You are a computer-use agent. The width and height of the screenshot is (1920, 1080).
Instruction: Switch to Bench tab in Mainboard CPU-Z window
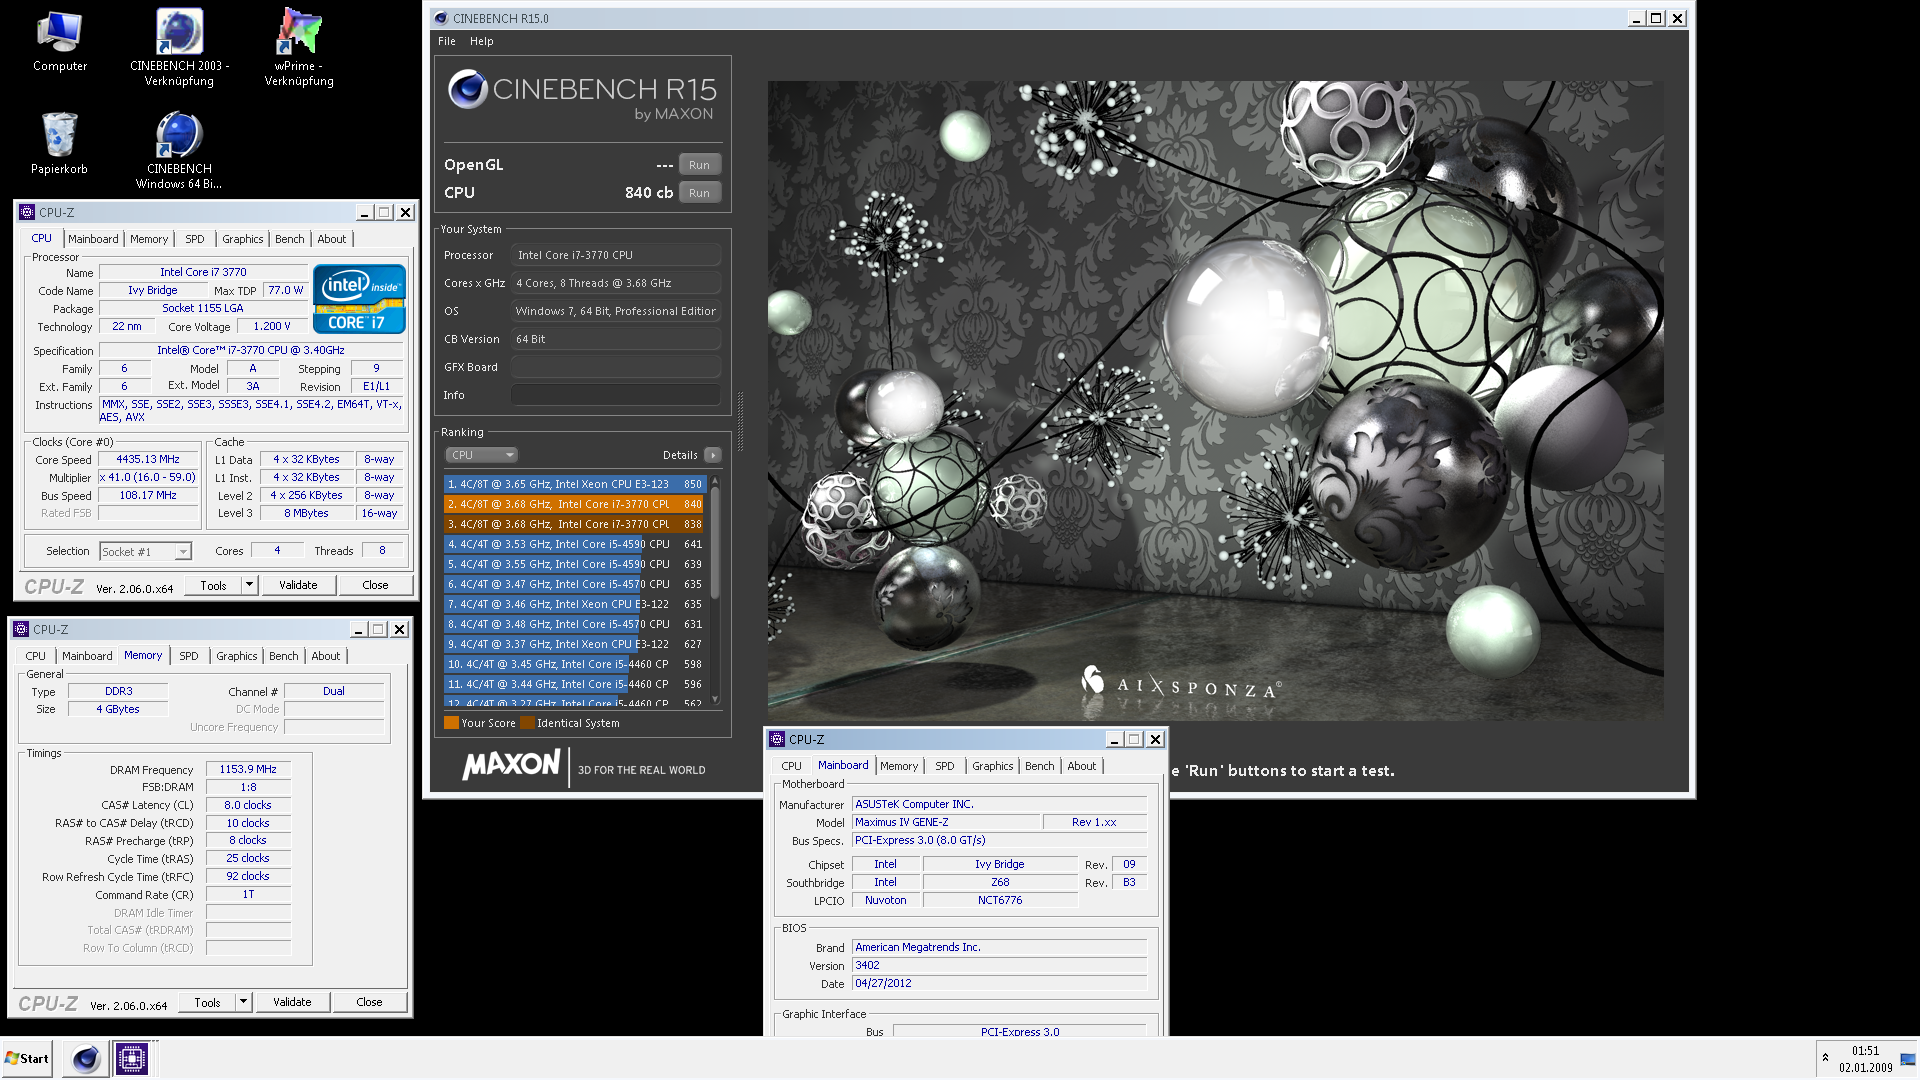click(x=1040, y=766)
